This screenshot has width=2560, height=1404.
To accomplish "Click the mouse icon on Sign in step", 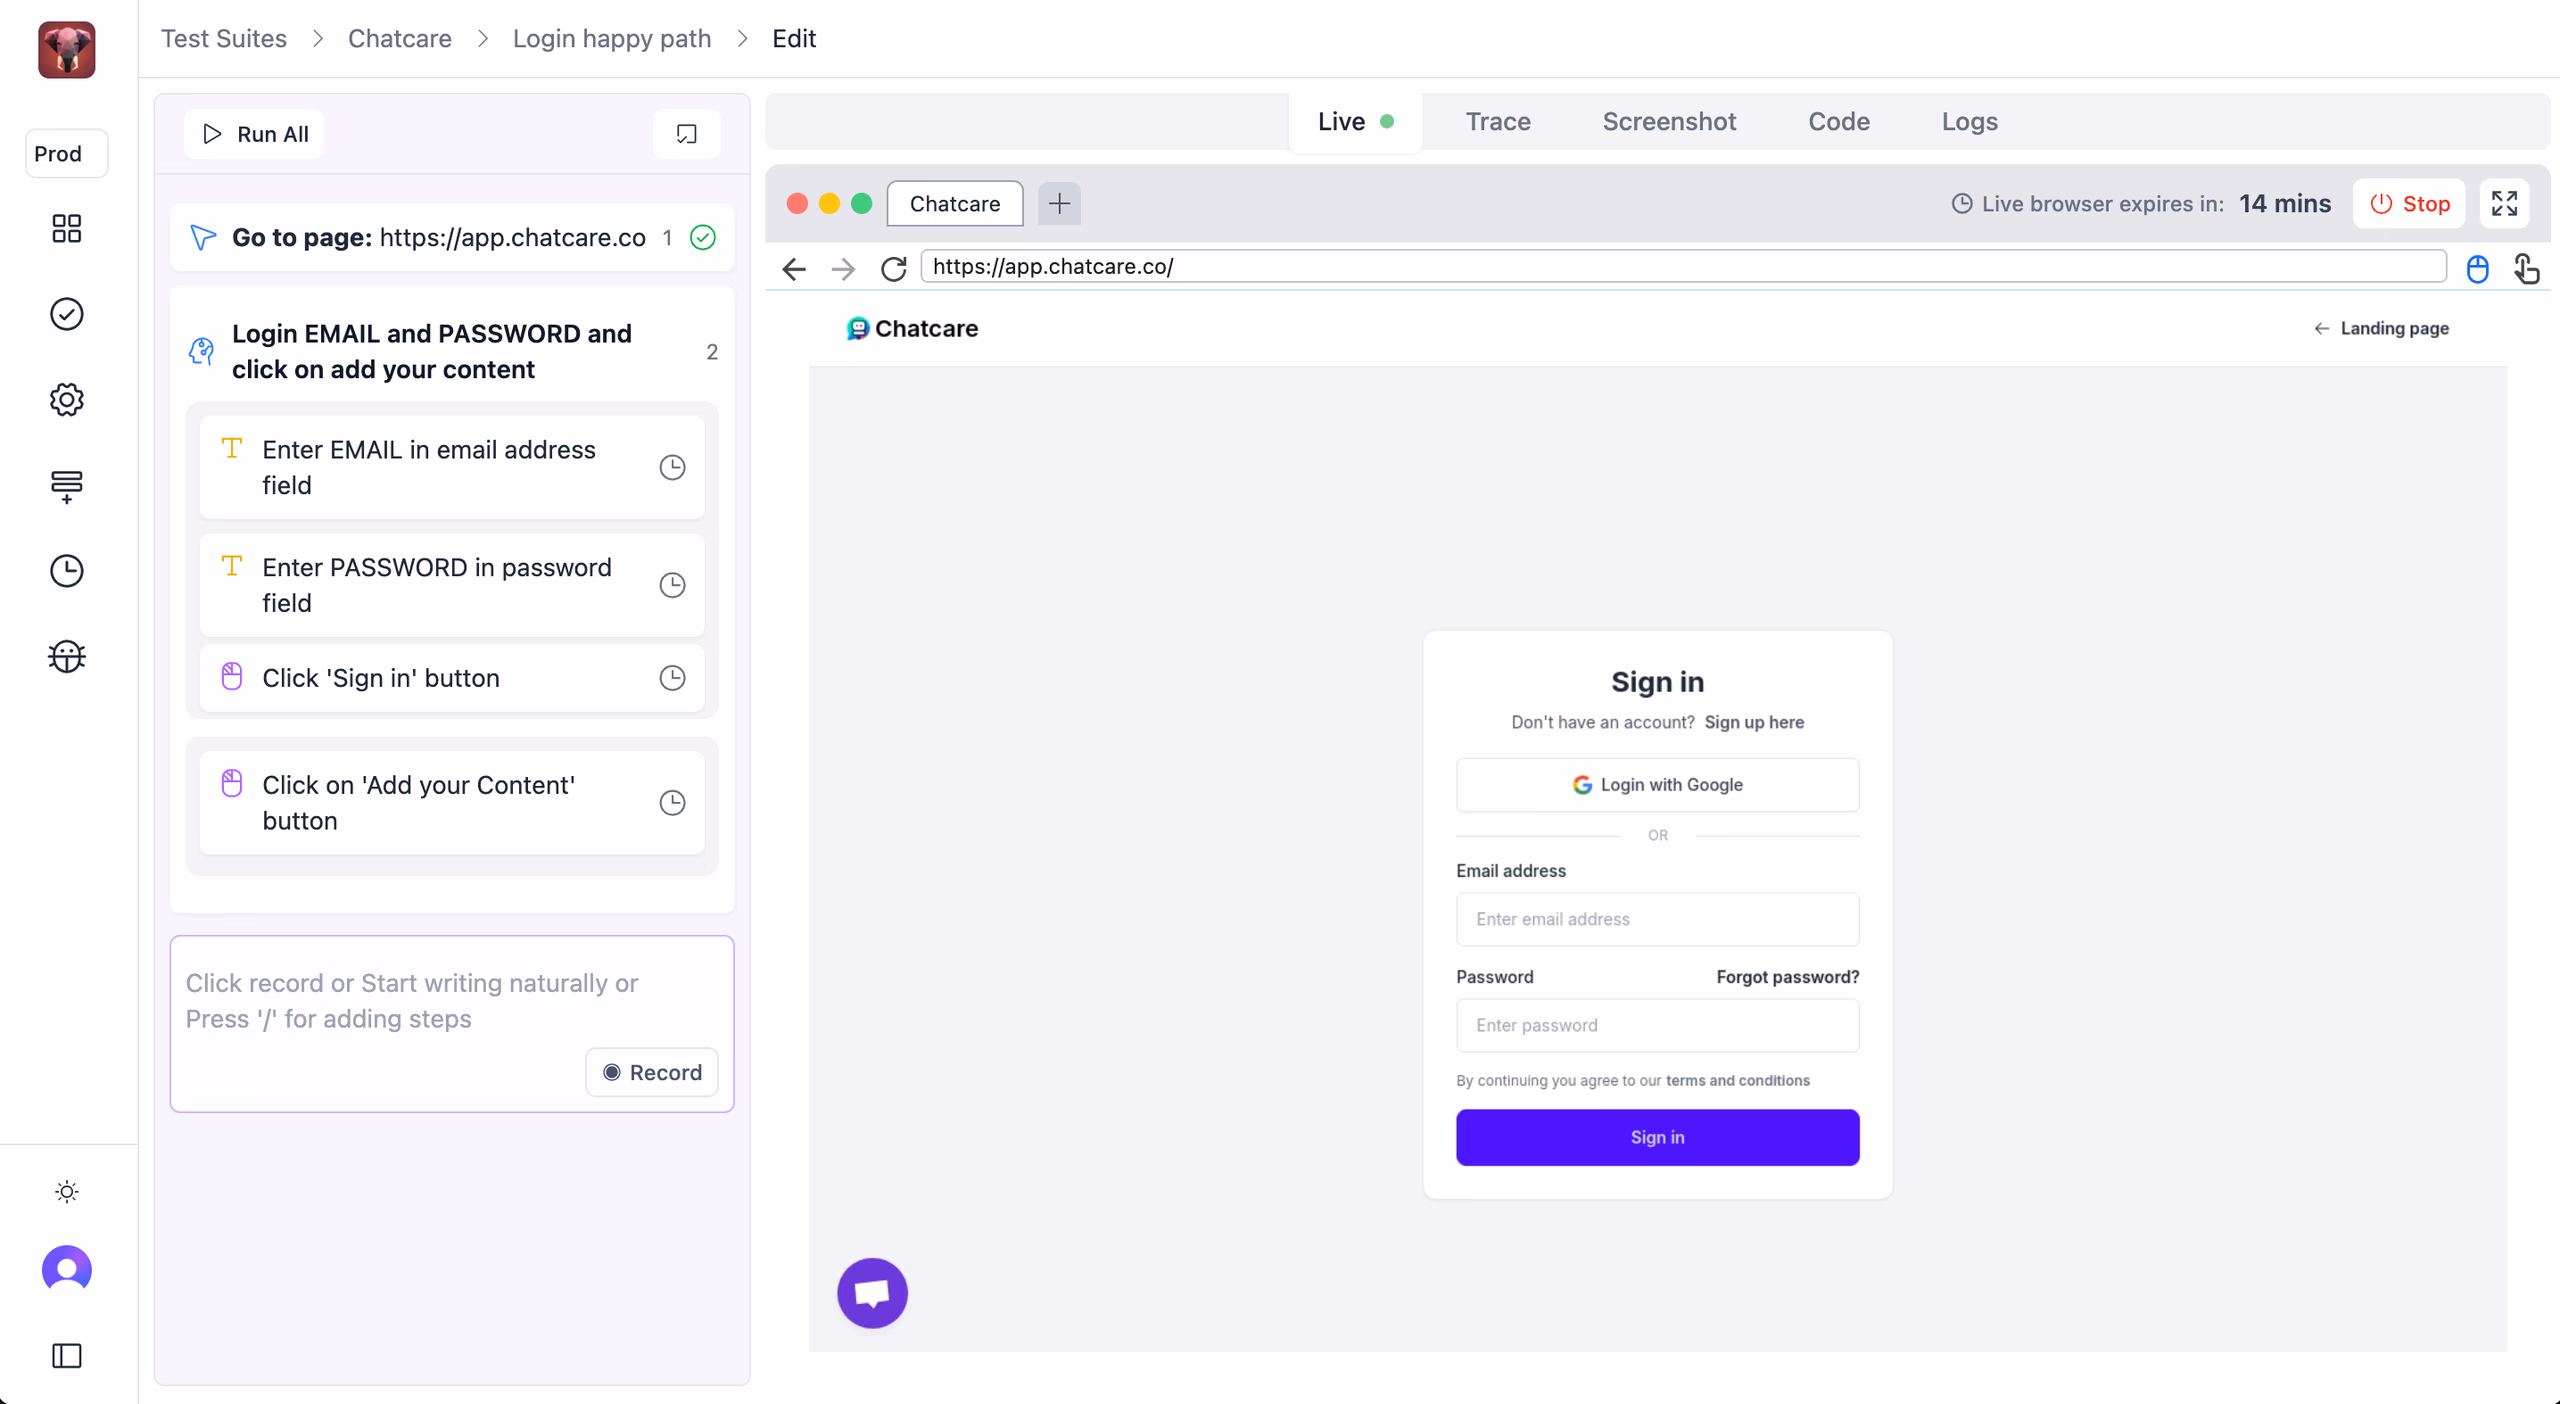I will 232,677.
